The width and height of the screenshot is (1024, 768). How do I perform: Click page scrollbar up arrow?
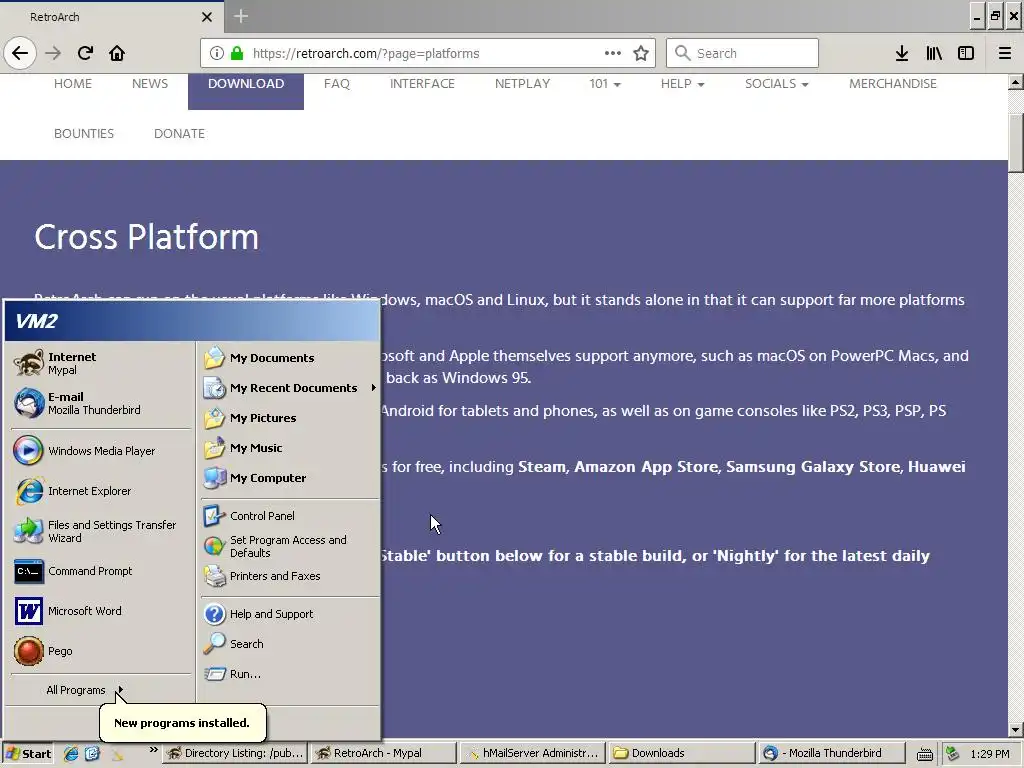tap(1016, 83)
